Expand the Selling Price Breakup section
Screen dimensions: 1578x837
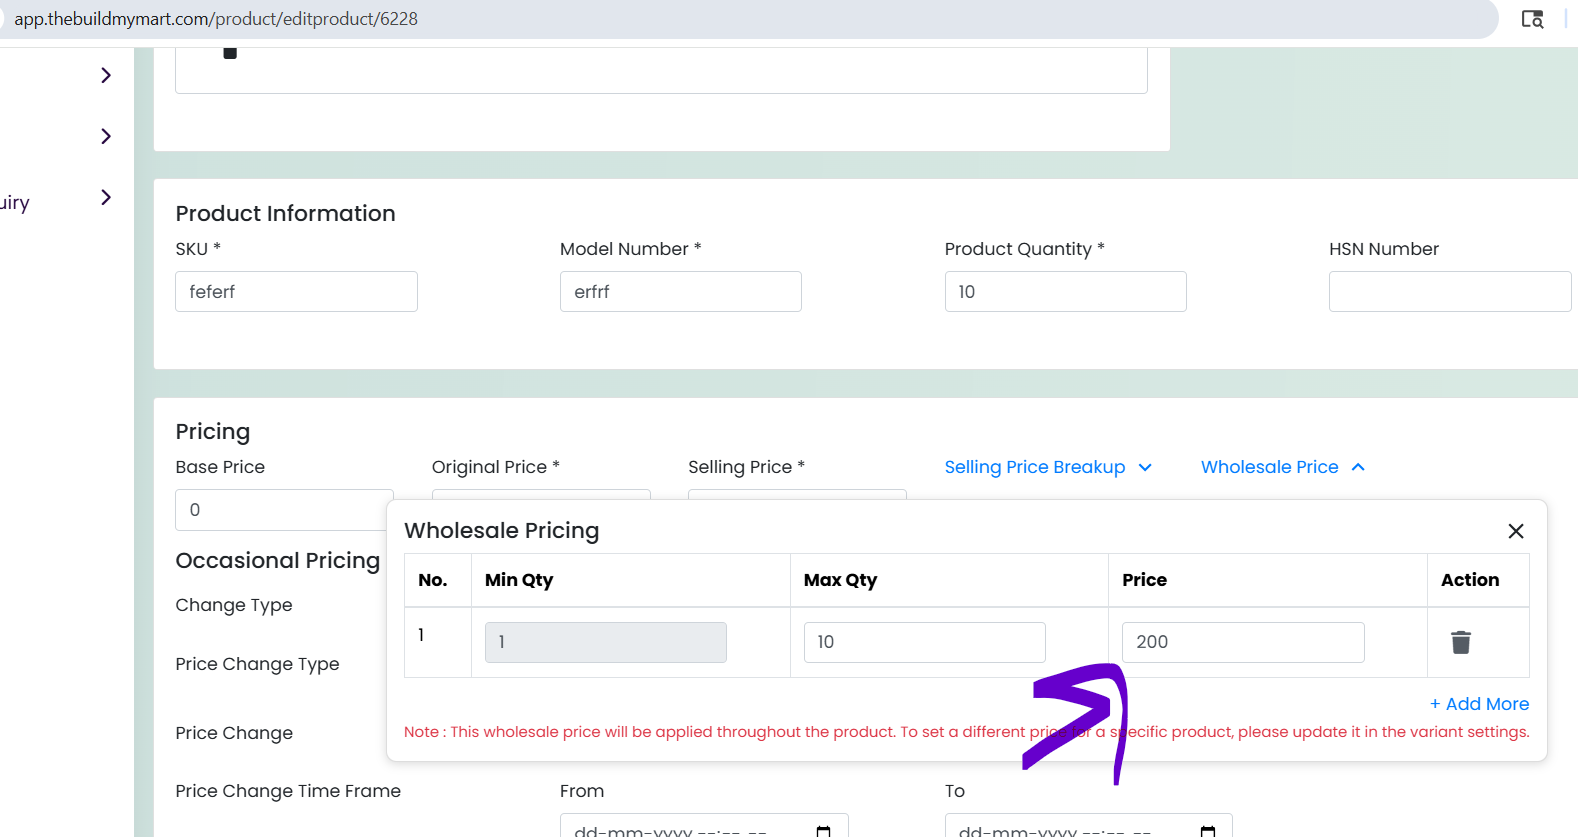pyautogui.click(x=1048, y=467)
